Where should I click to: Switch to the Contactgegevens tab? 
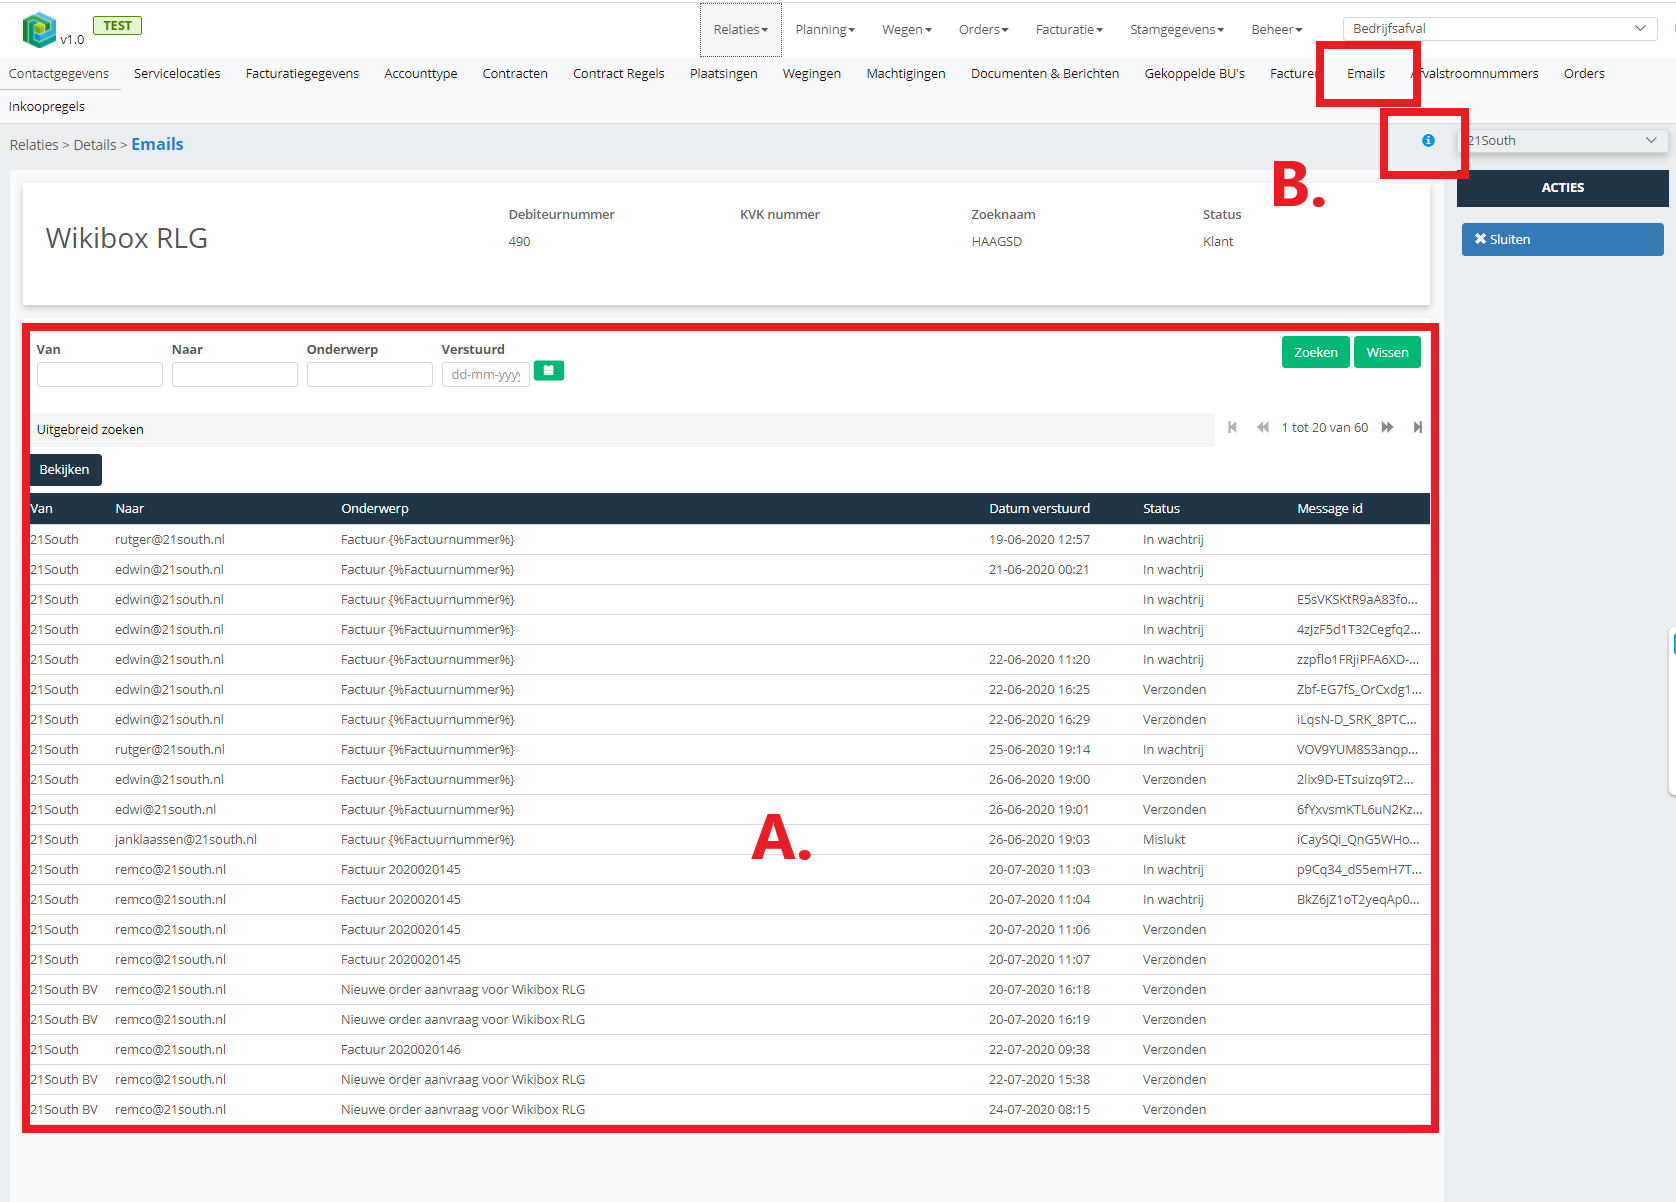click(59, 74)
